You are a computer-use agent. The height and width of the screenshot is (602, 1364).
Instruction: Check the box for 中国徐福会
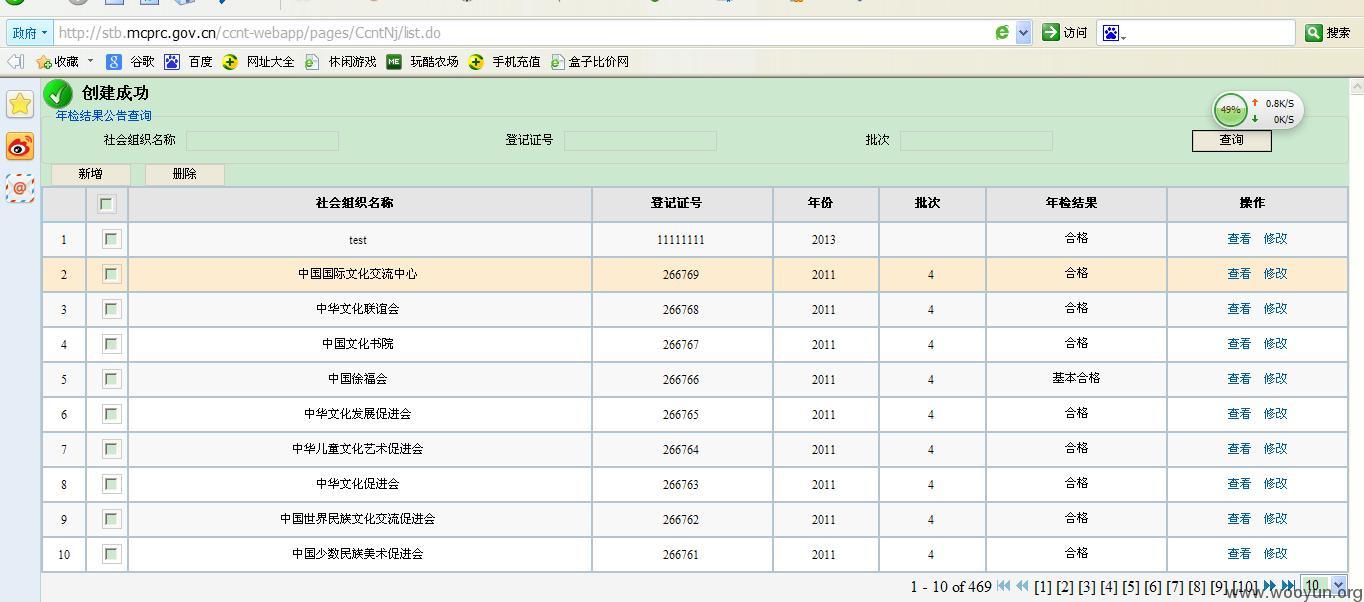click(x=111, y=379)
